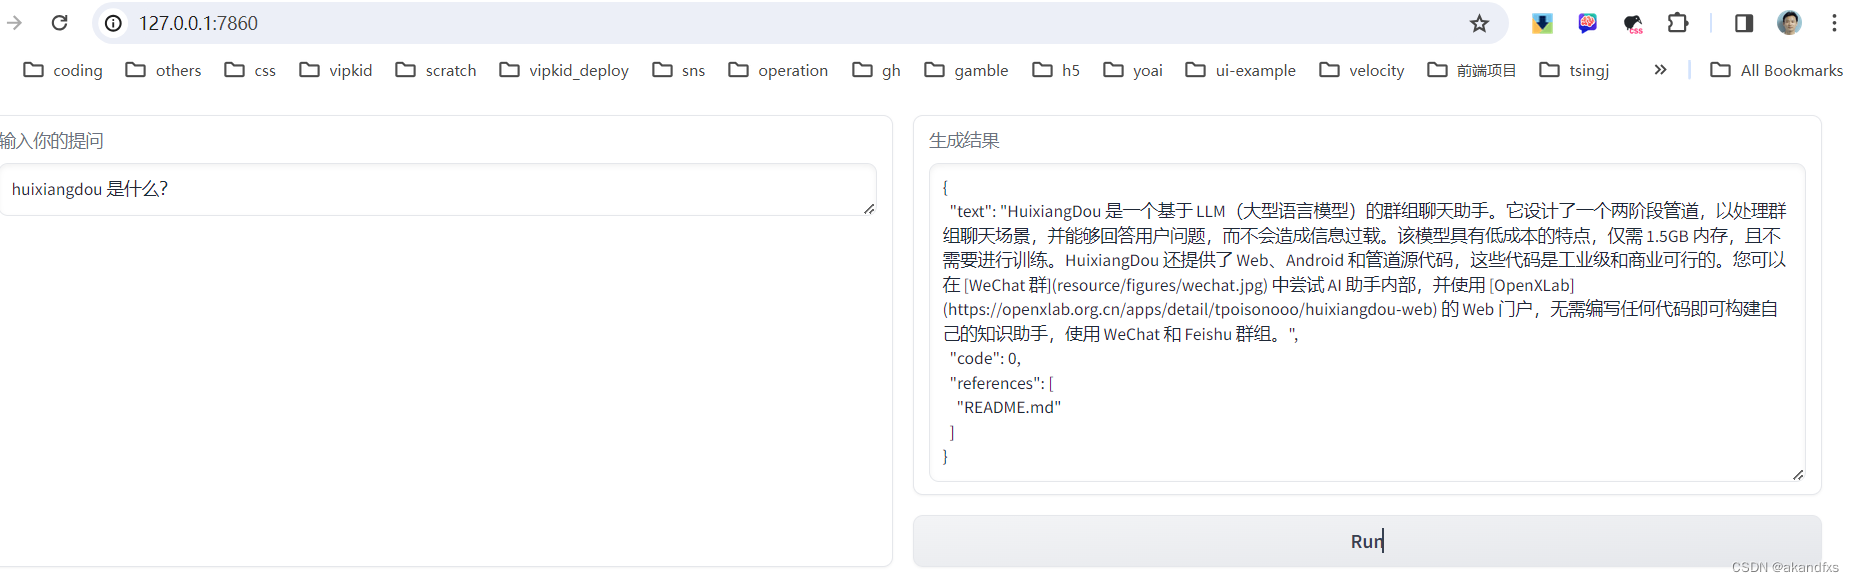
Task: Open the gh bookmark folder
Action: click(877, 70)
